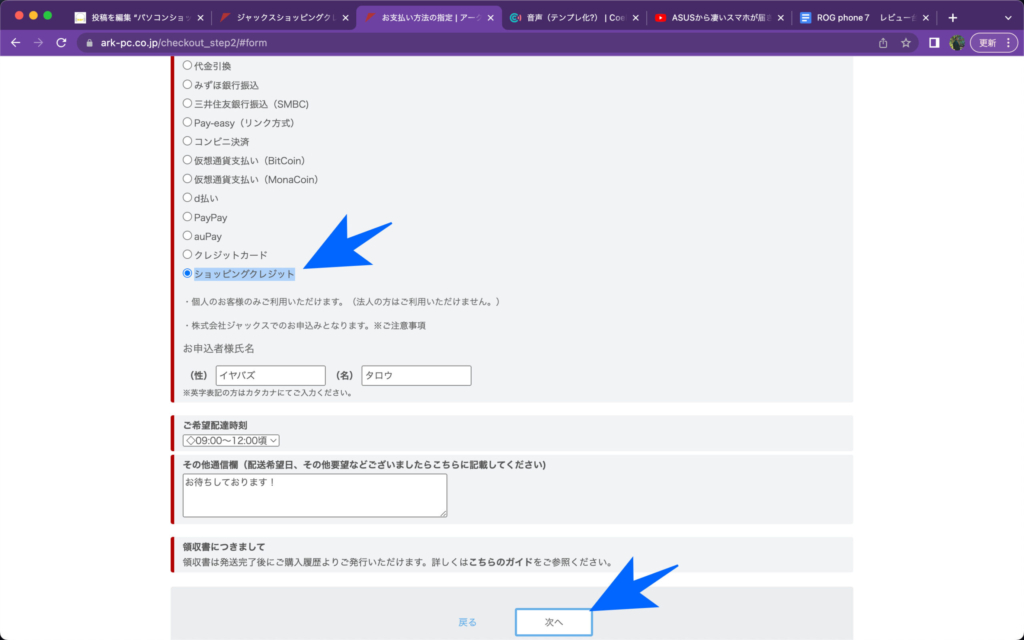Click the browser back arrow
This screenshot has width=1024, height=640.
(15, 43)
